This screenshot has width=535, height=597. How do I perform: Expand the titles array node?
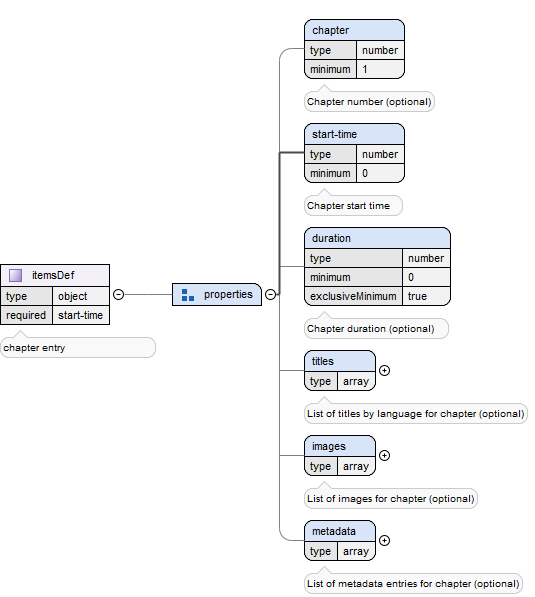(385, 370)
